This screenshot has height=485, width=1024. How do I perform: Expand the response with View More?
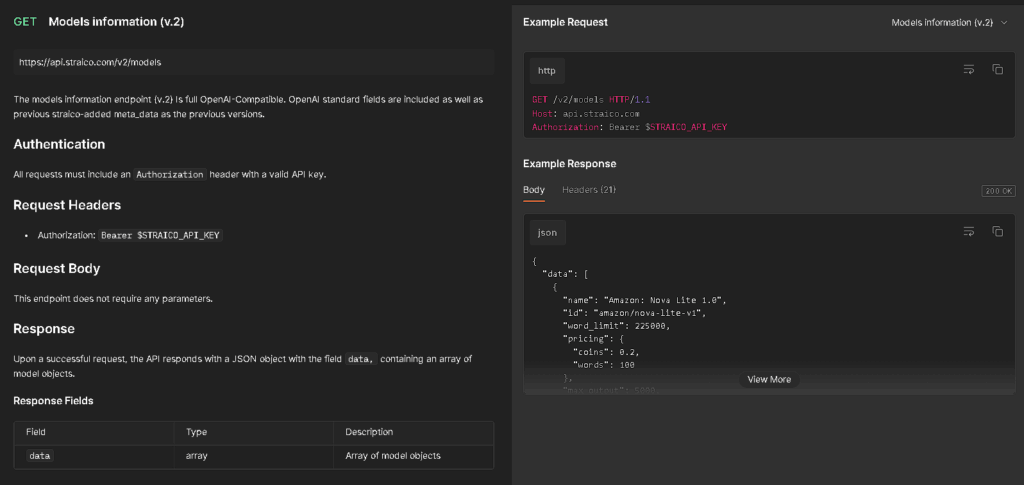coord(768,380)
